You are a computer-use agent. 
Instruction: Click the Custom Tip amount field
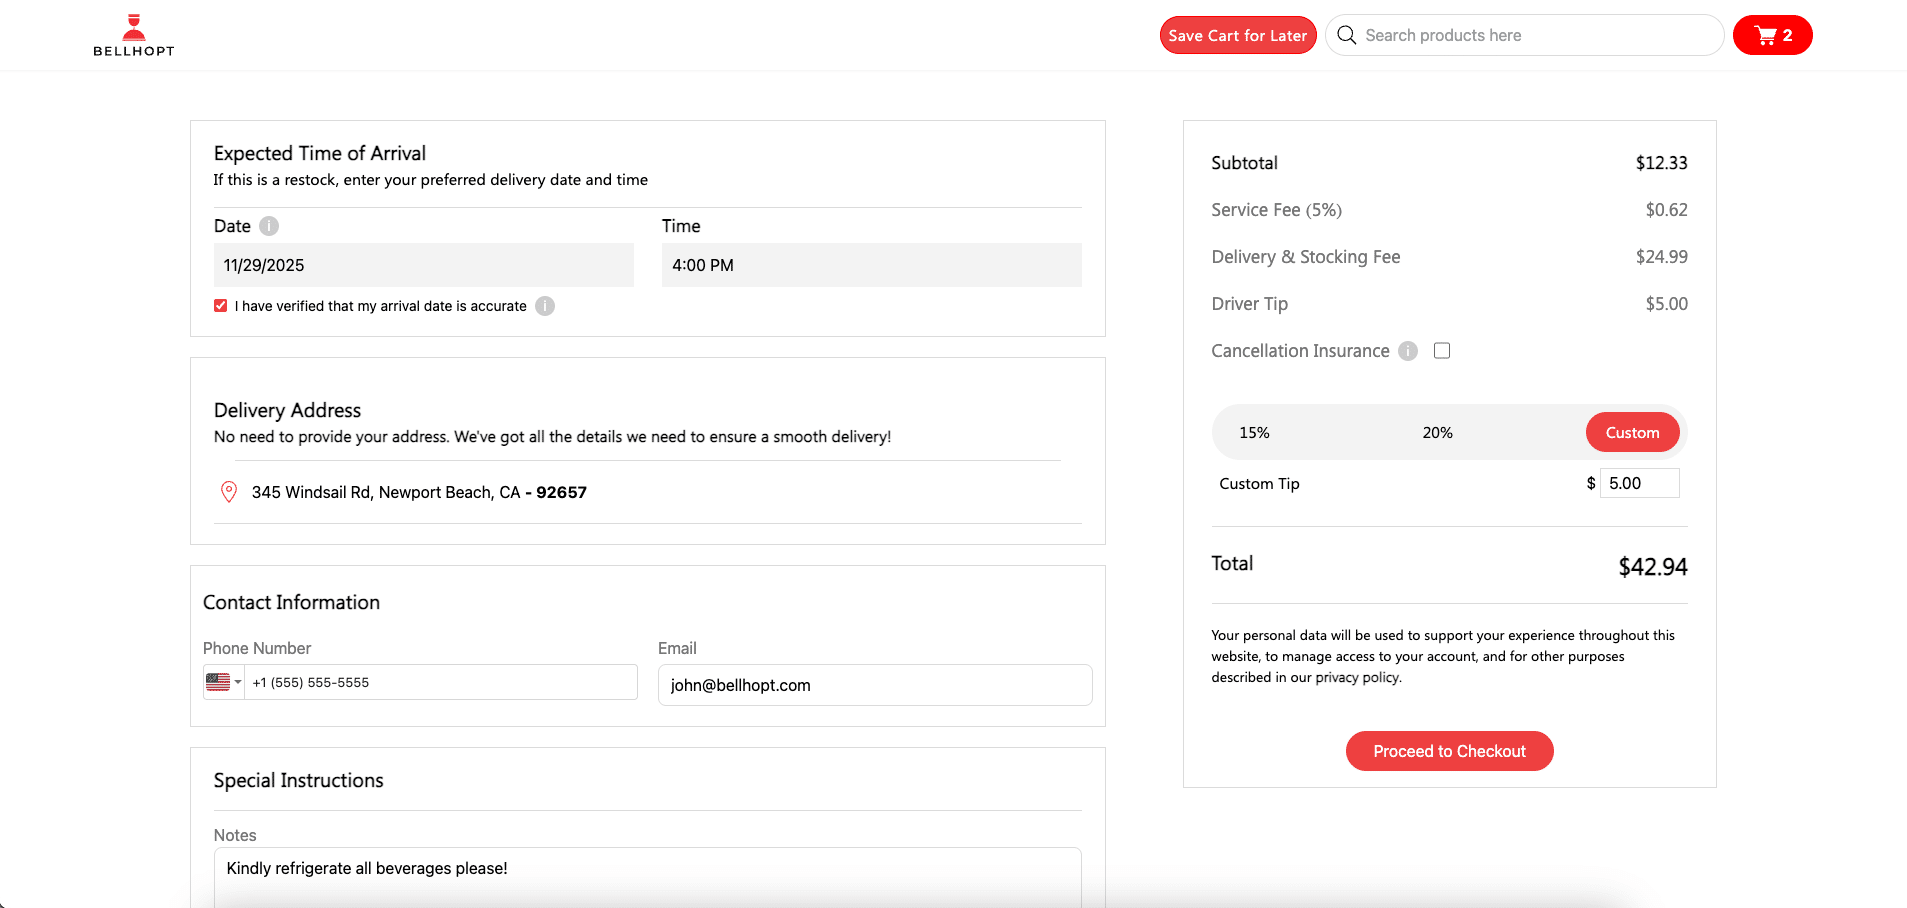(x=1639, y=483)
